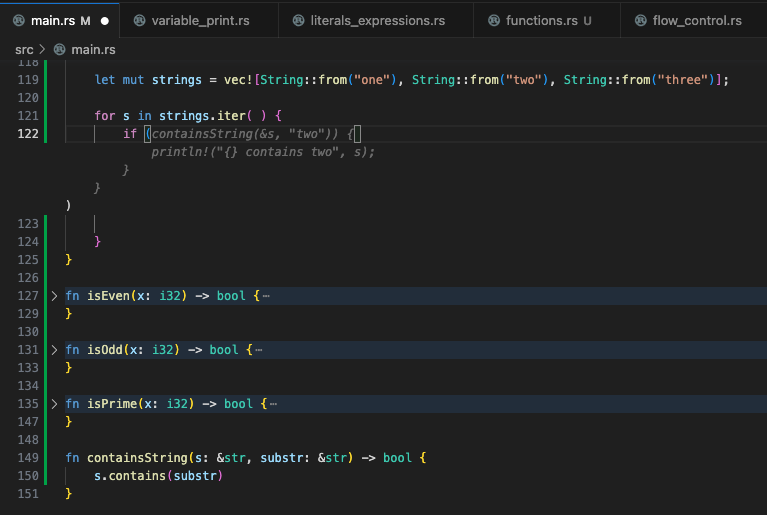This screenshot has width=767, height=515.
Task: Click line number 151
Action: pos(28,494)
